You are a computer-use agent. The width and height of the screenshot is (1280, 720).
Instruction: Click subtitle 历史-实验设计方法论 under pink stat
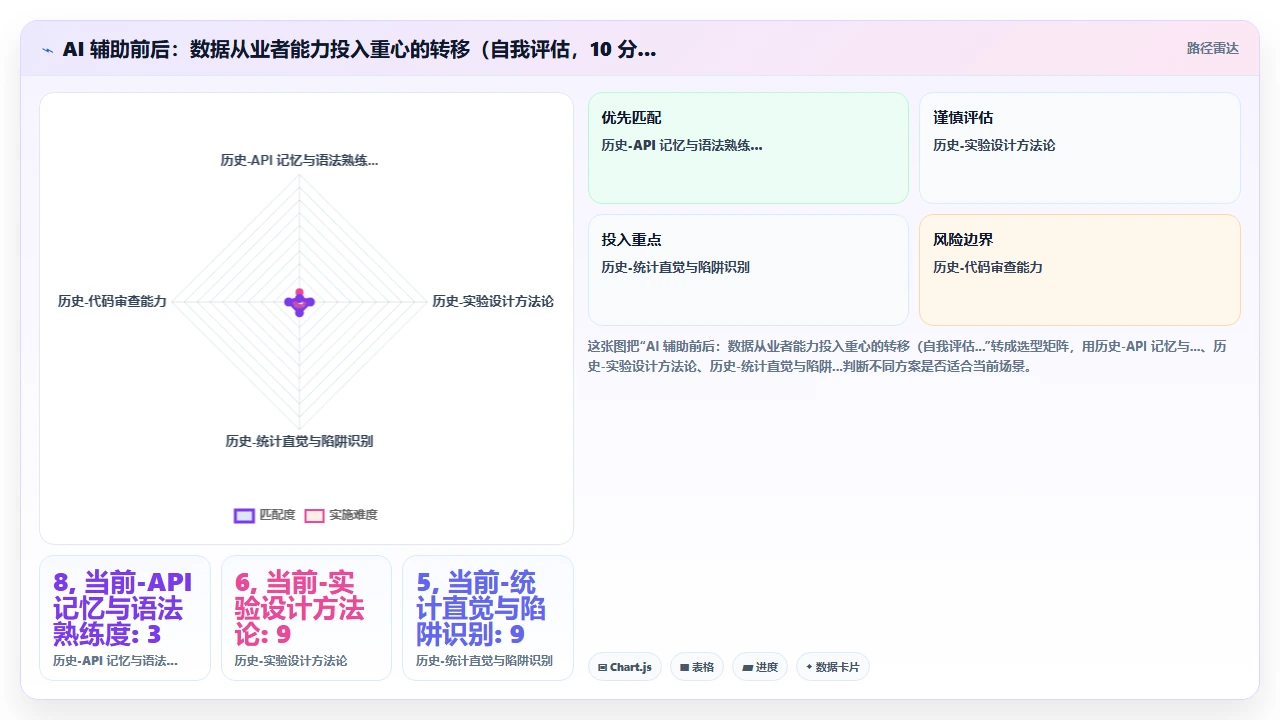click(291, 661)
